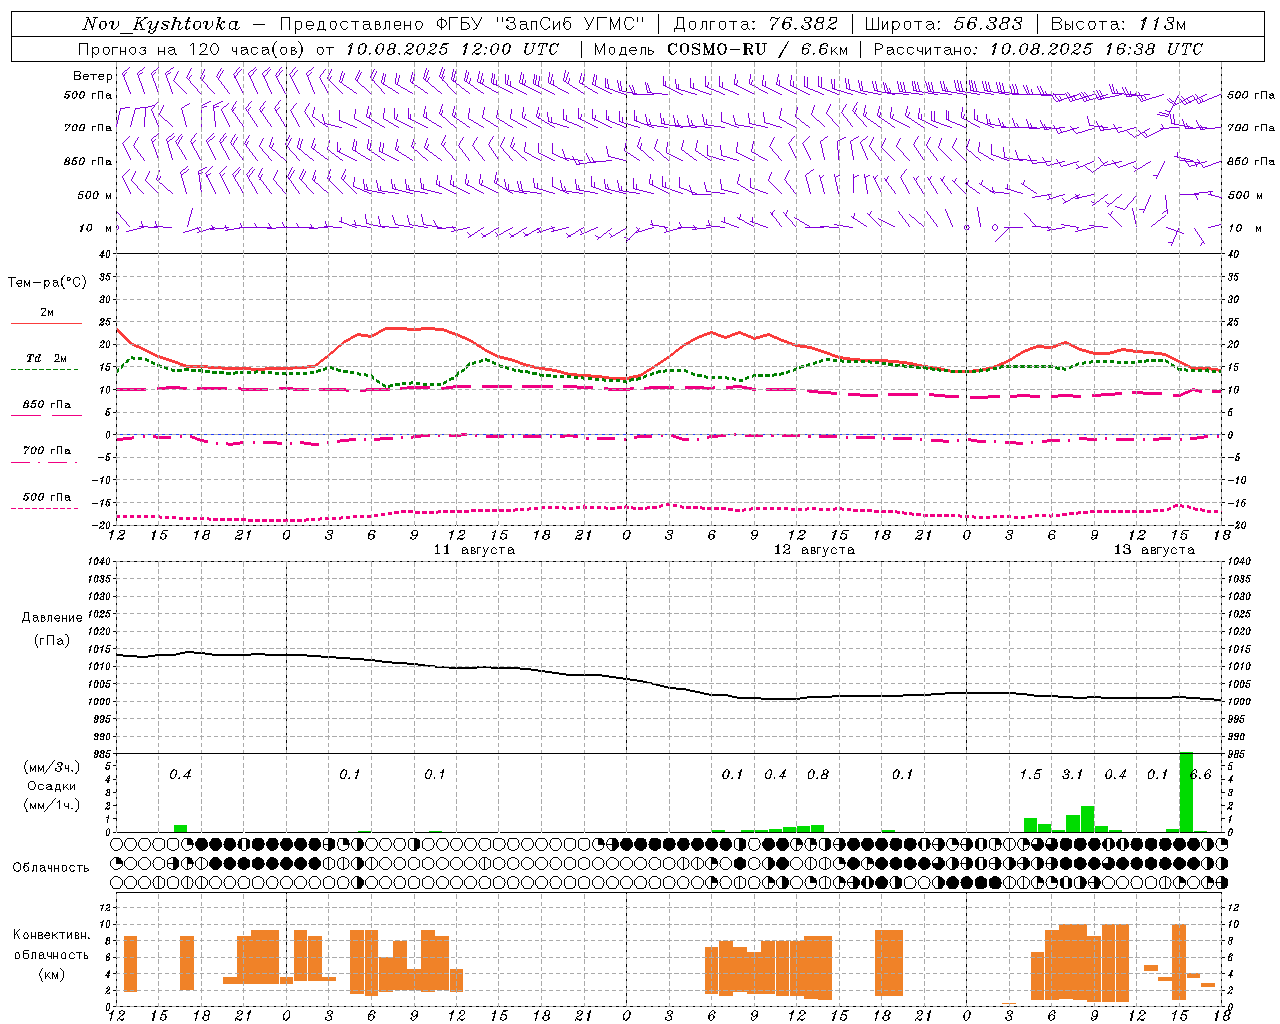Viewport: 1280px width, 1024px height.
Task: Click the forecast text Прогноз на 120 часа(ов)
Action: [x=192, y=49]
